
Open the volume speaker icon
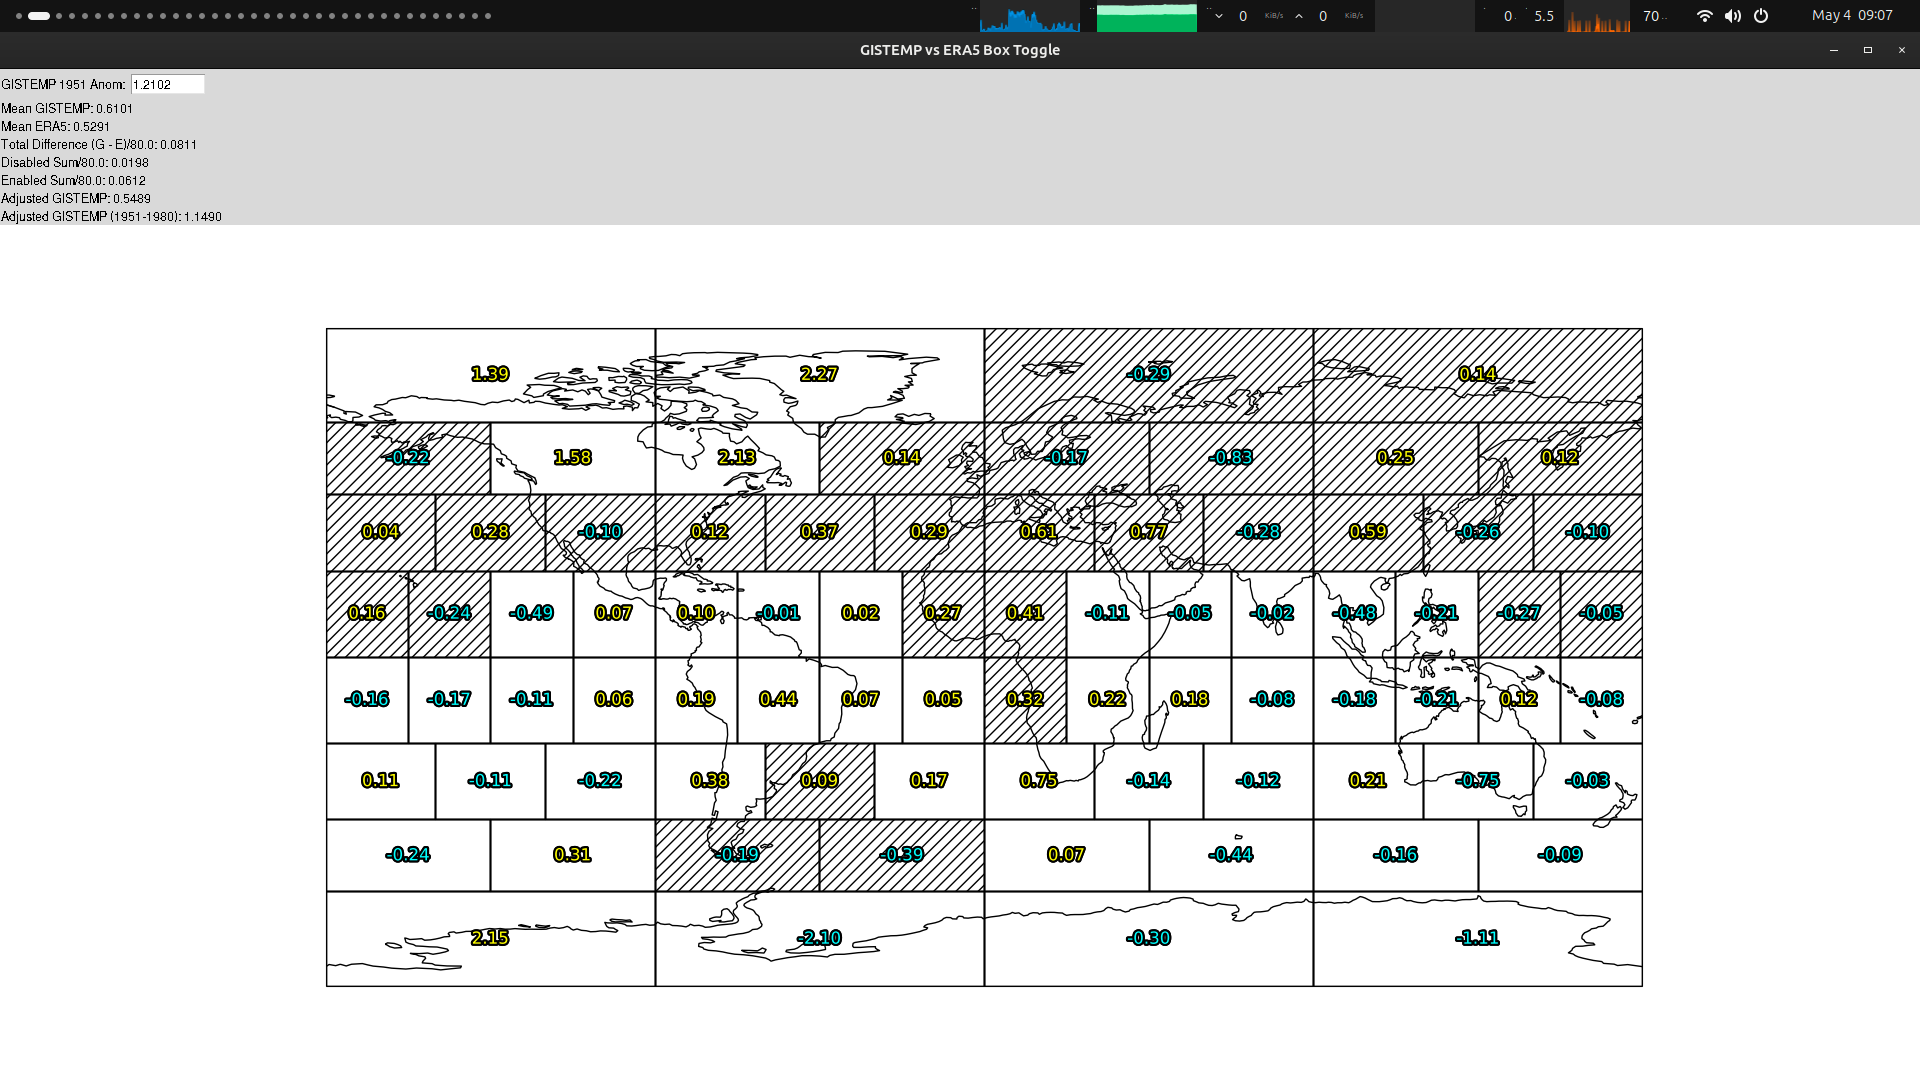[1733, 16]
